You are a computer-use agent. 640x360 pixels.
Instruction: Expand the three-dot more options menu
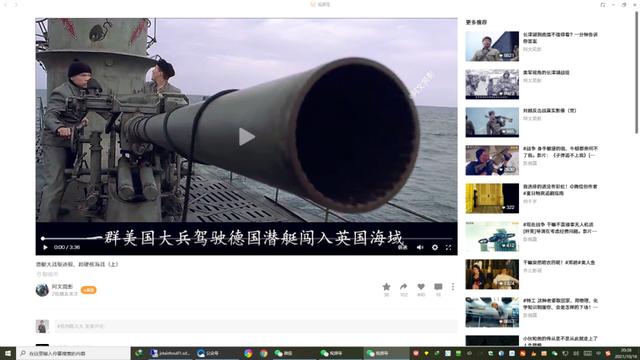[453, 287]
